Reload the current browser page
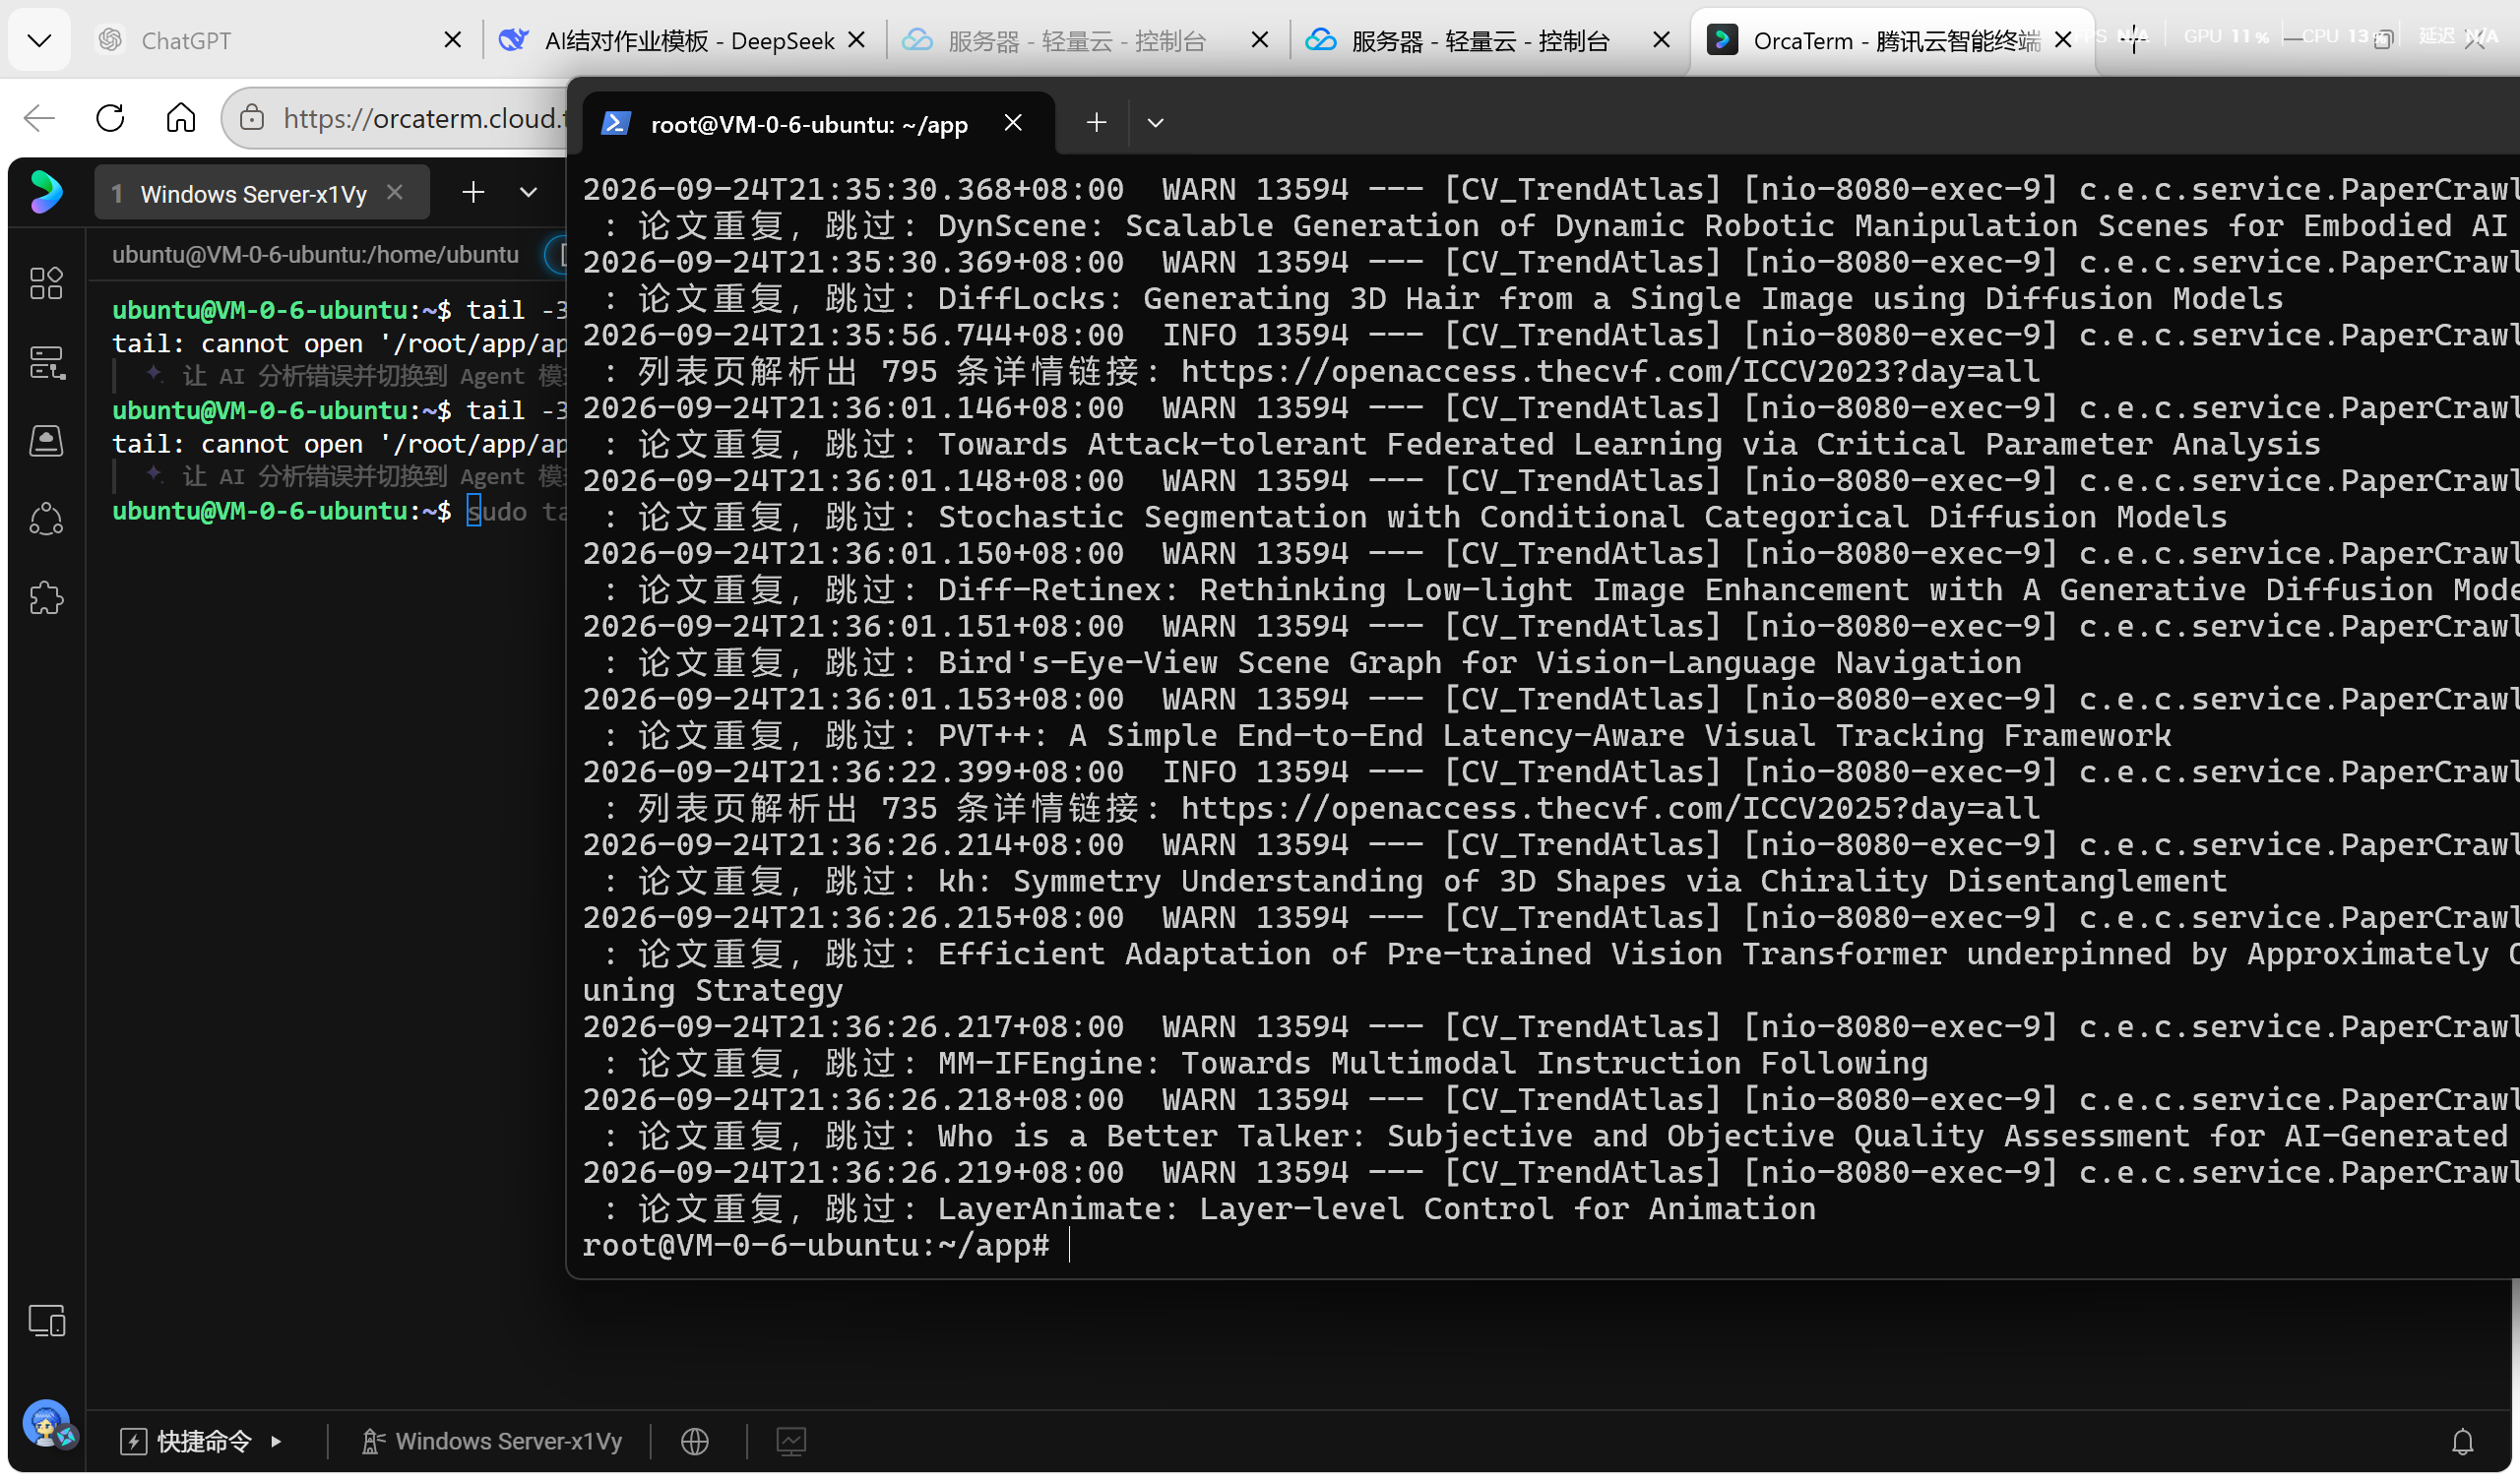 (x=110, y=118)
